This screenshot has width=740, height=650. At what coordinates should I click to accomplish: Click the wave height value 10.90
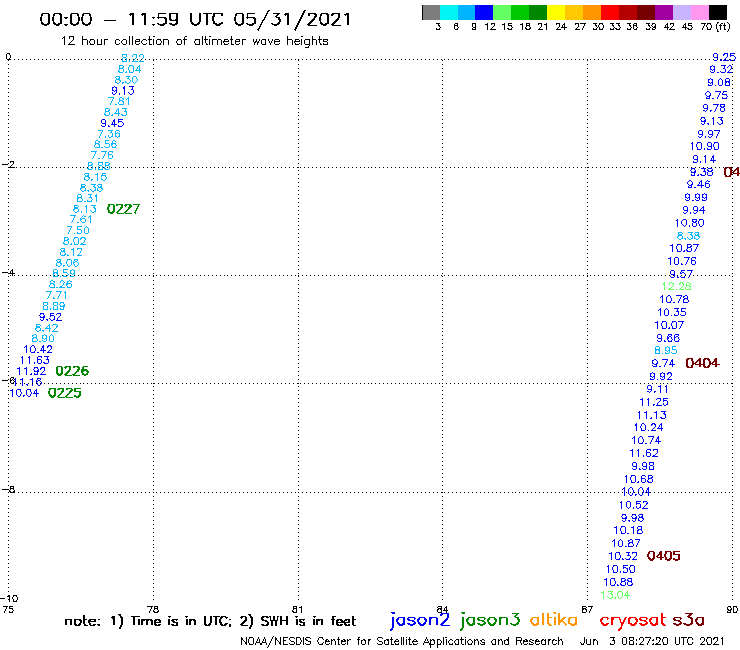(705, 146)
